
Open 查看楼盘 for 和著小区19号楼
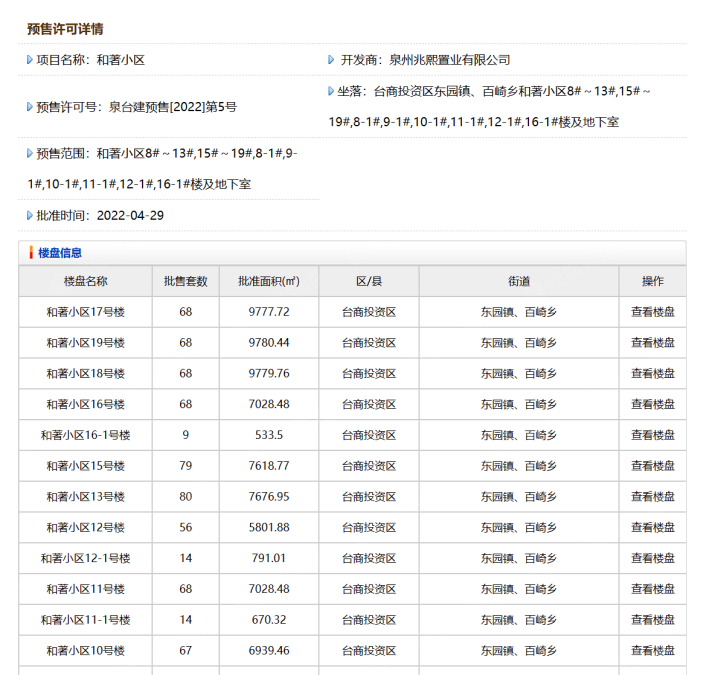click(653, 343)
